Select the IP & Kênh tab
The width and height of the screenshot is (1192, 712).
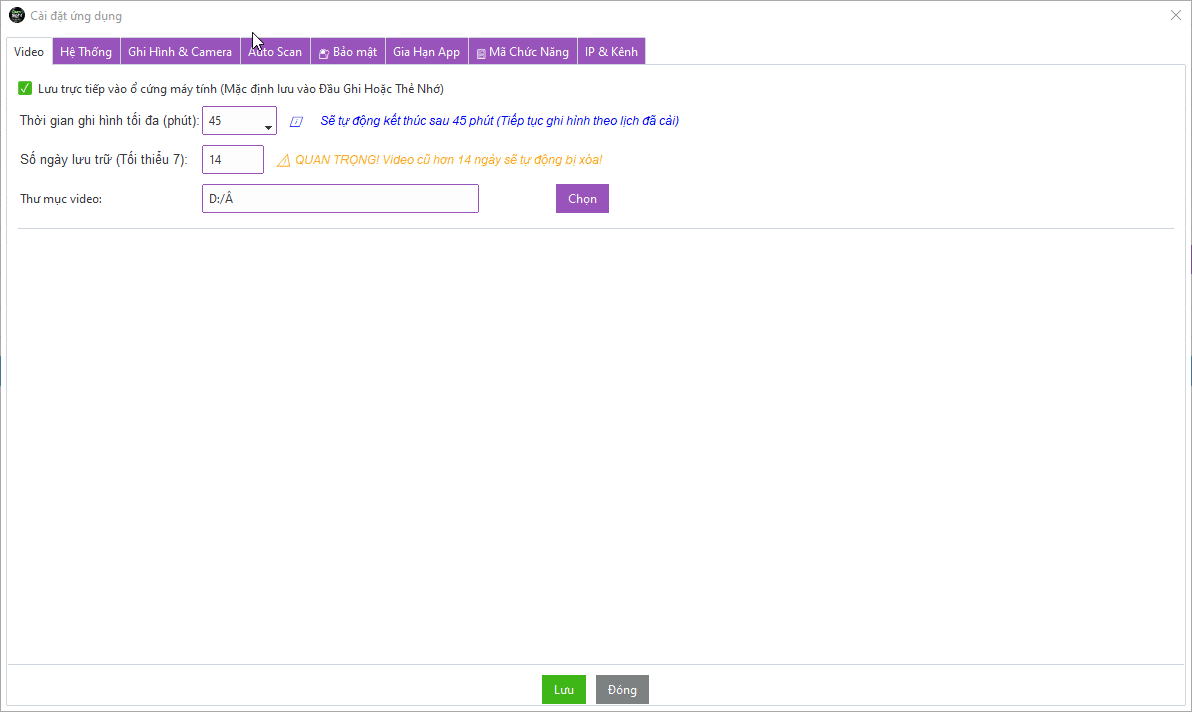[x=611, y=52]
